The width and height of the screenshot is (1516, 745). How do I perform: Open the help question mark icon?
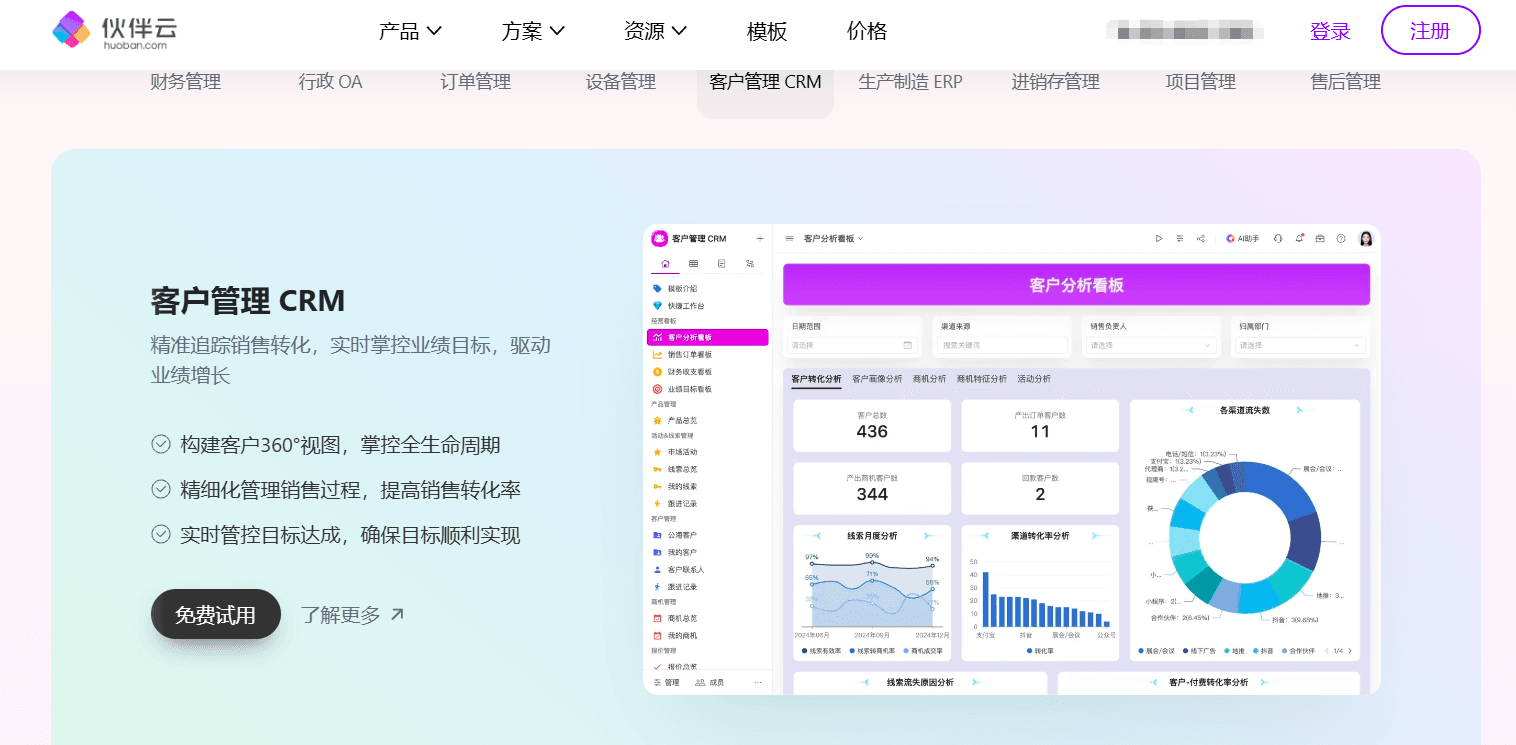coord(1341,239)
